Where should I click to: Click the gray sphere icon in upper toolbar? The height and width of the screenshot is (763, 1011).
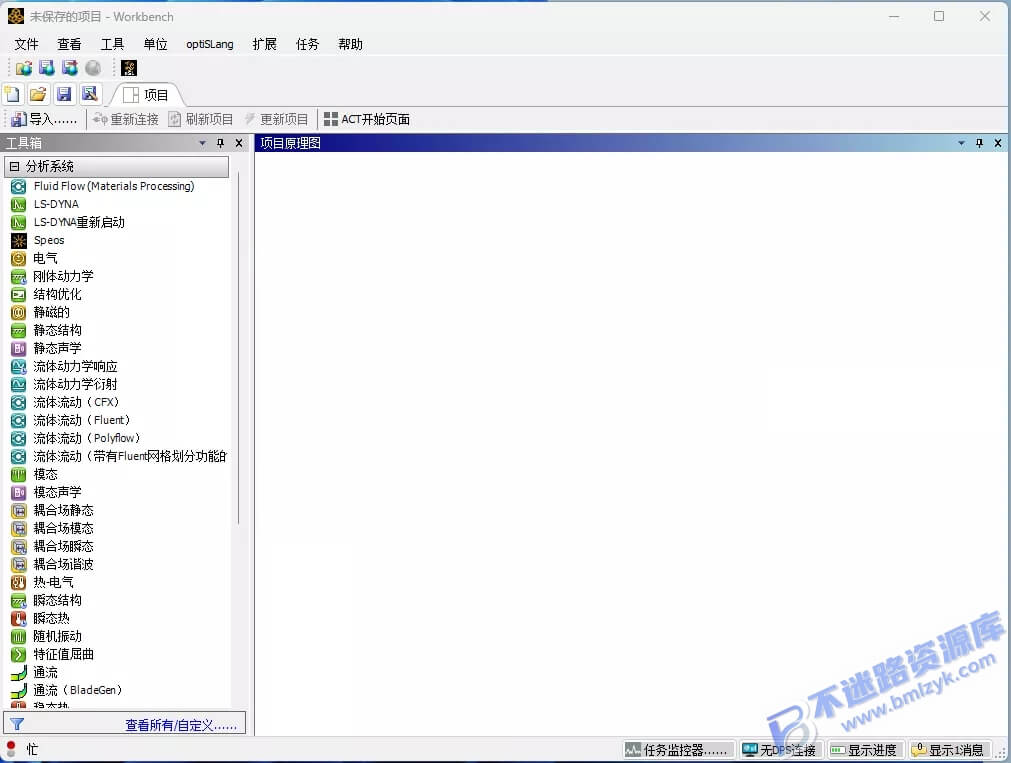(93, 68)
